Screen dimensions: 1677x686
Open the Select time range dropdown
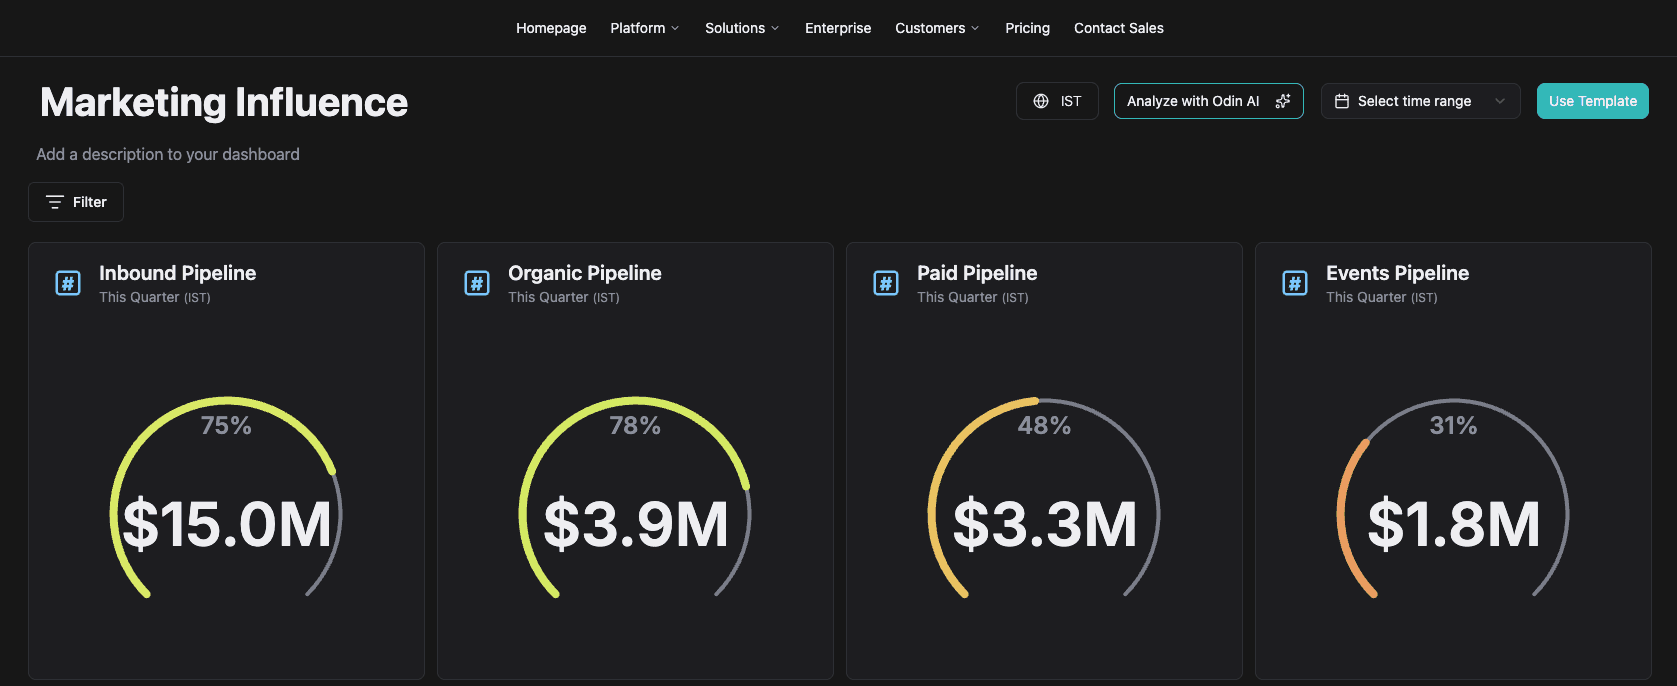pyautogui.click(x=1421, y=101)
